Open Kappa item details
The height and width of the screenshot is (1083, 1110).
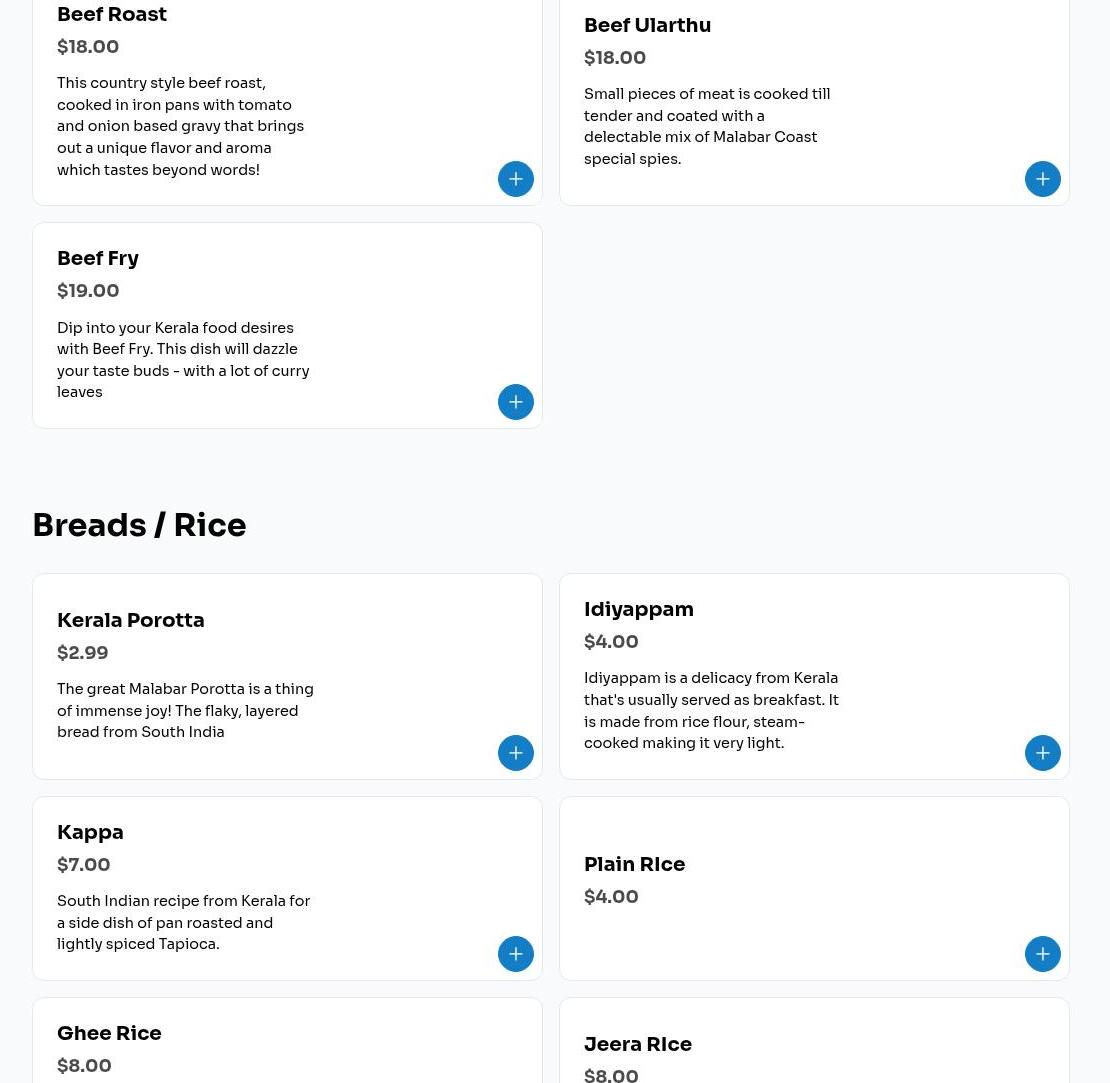[x=90, y=833]
